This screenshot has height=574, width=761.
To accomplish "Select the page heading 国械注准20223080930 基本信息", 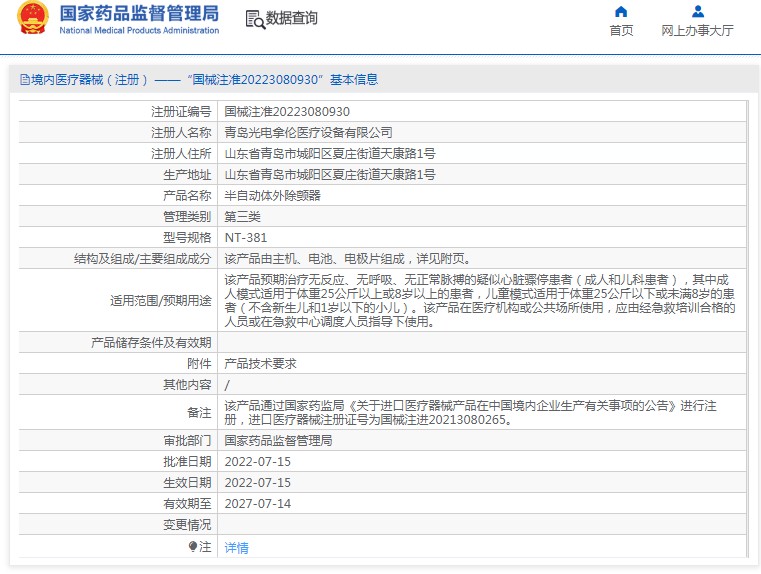I will [x=282, y=80].
